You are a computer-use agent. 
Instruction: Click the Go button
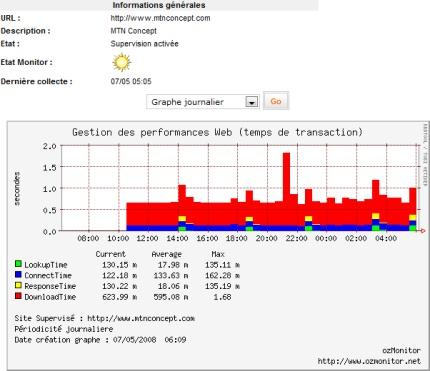pos(276,101)
